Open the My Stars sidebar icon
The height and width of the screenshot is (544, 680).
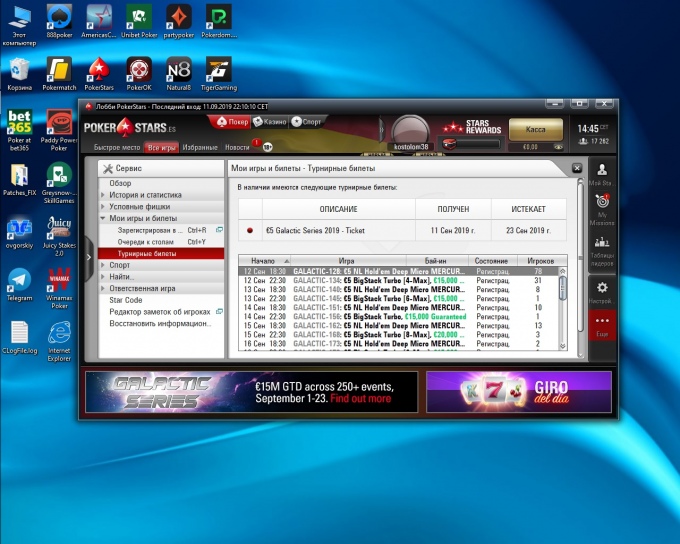point(602,174)
